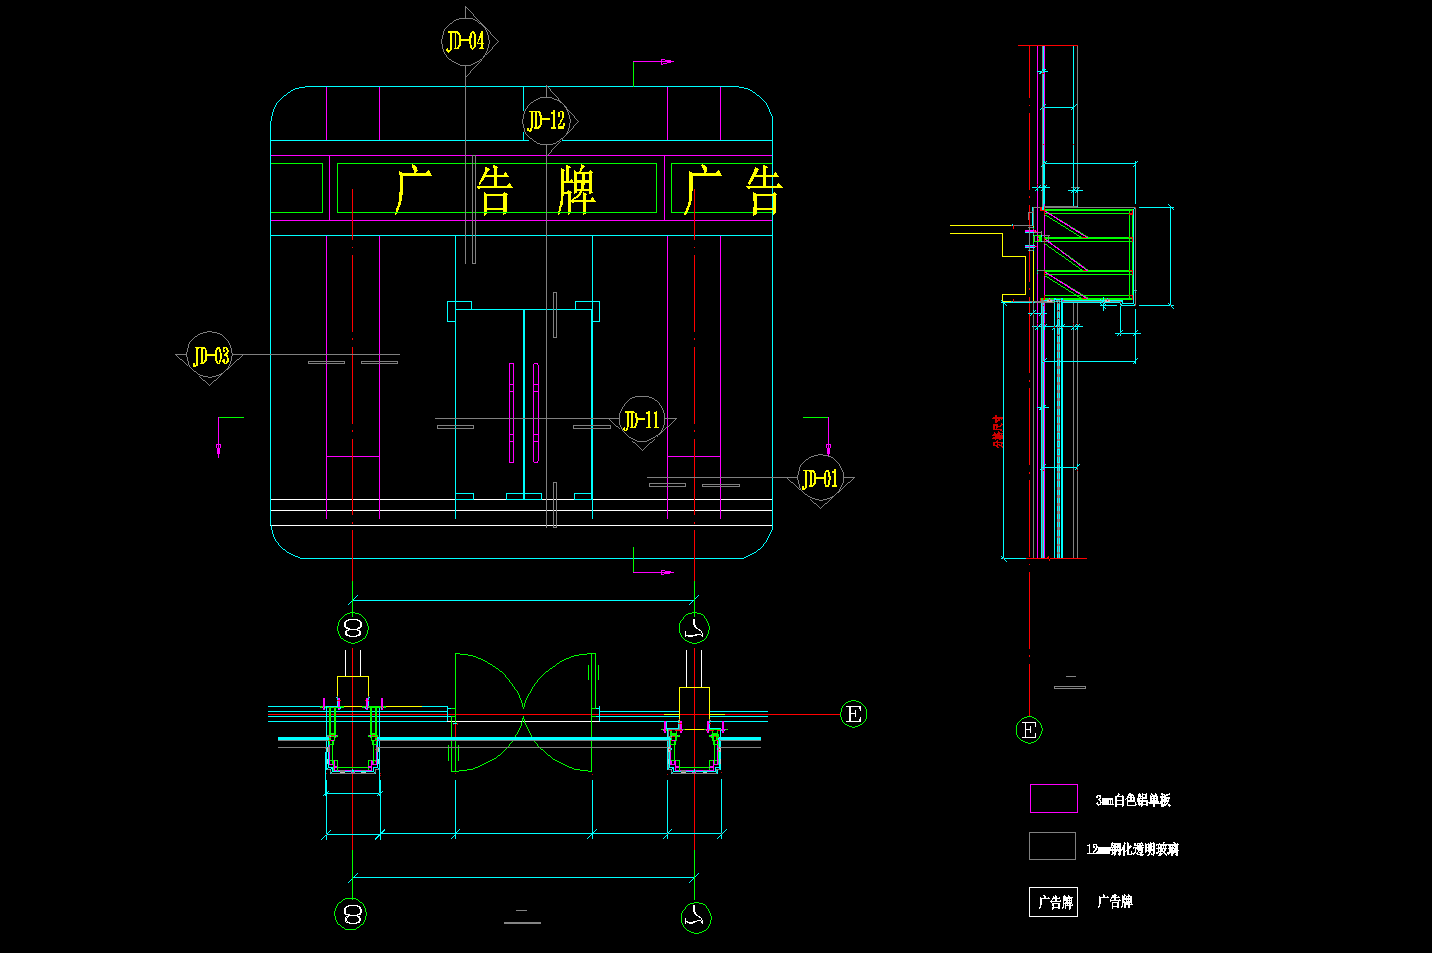Select axis bubble E right of plan view

[x=853, y=714]
